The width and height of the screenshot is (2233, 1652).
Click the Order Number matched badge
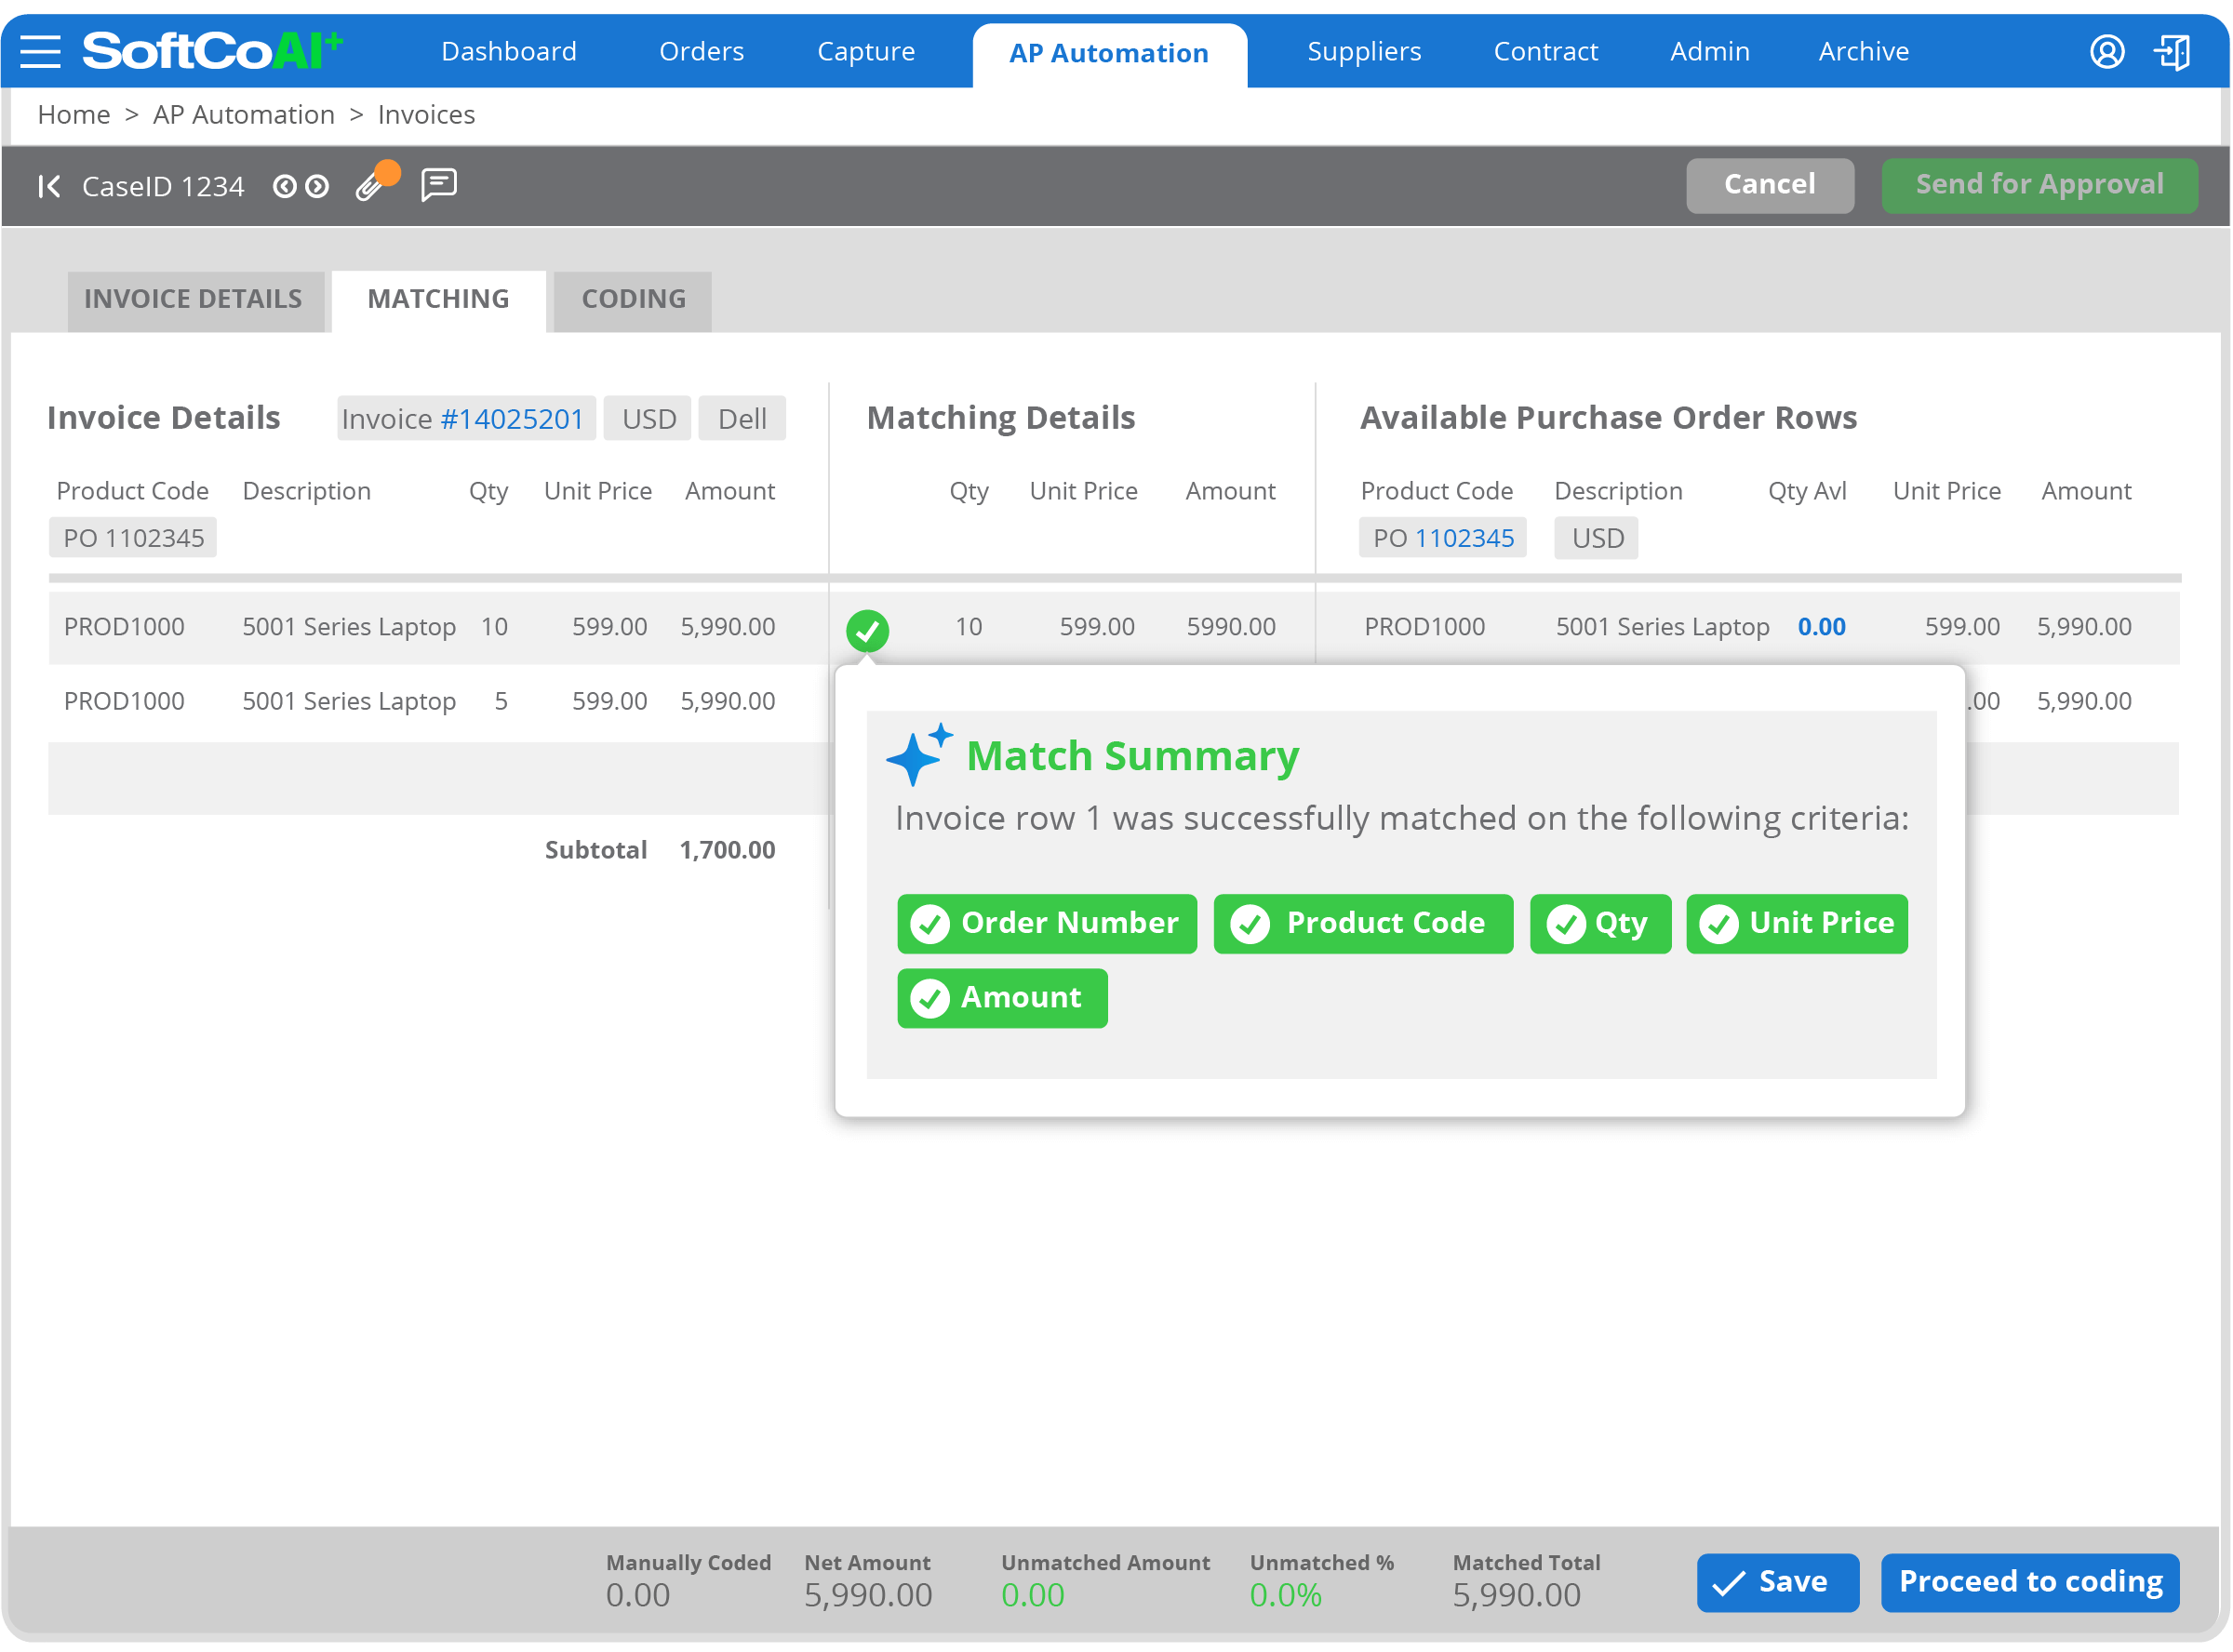(x=1046, y=923)
